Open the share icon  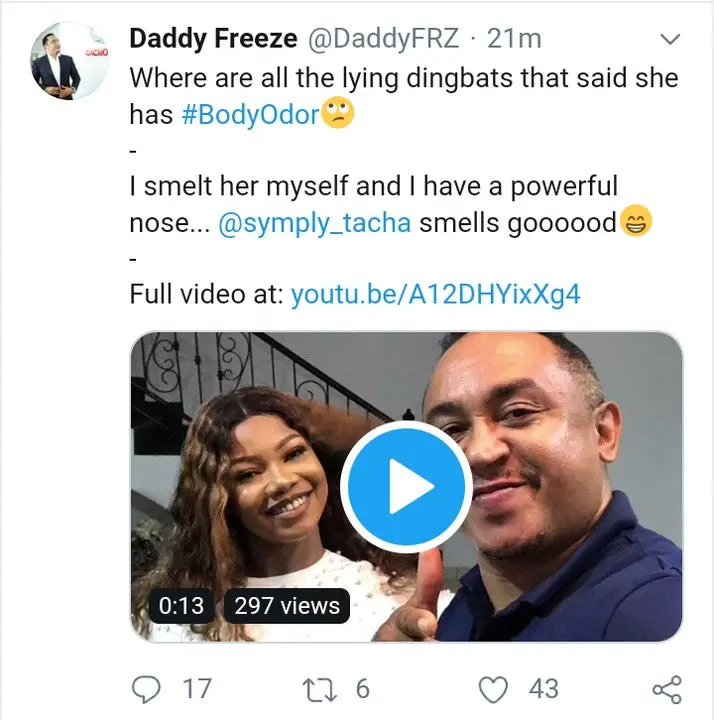(667, 689)
